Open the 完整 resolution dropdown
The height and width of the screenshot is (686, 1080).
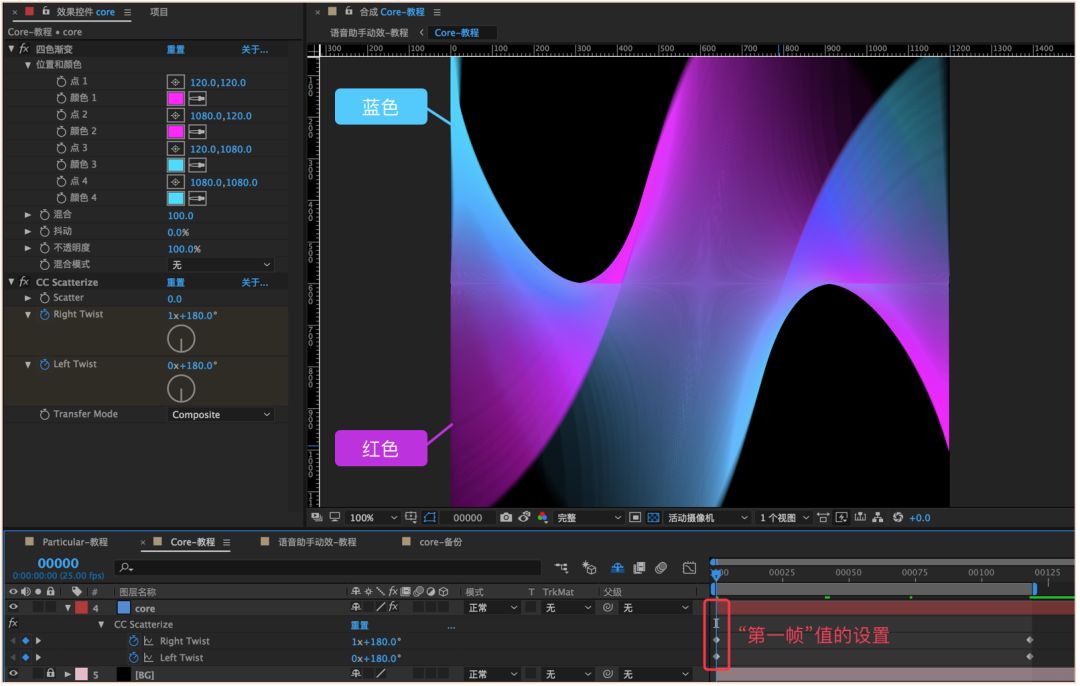[589, 518]
